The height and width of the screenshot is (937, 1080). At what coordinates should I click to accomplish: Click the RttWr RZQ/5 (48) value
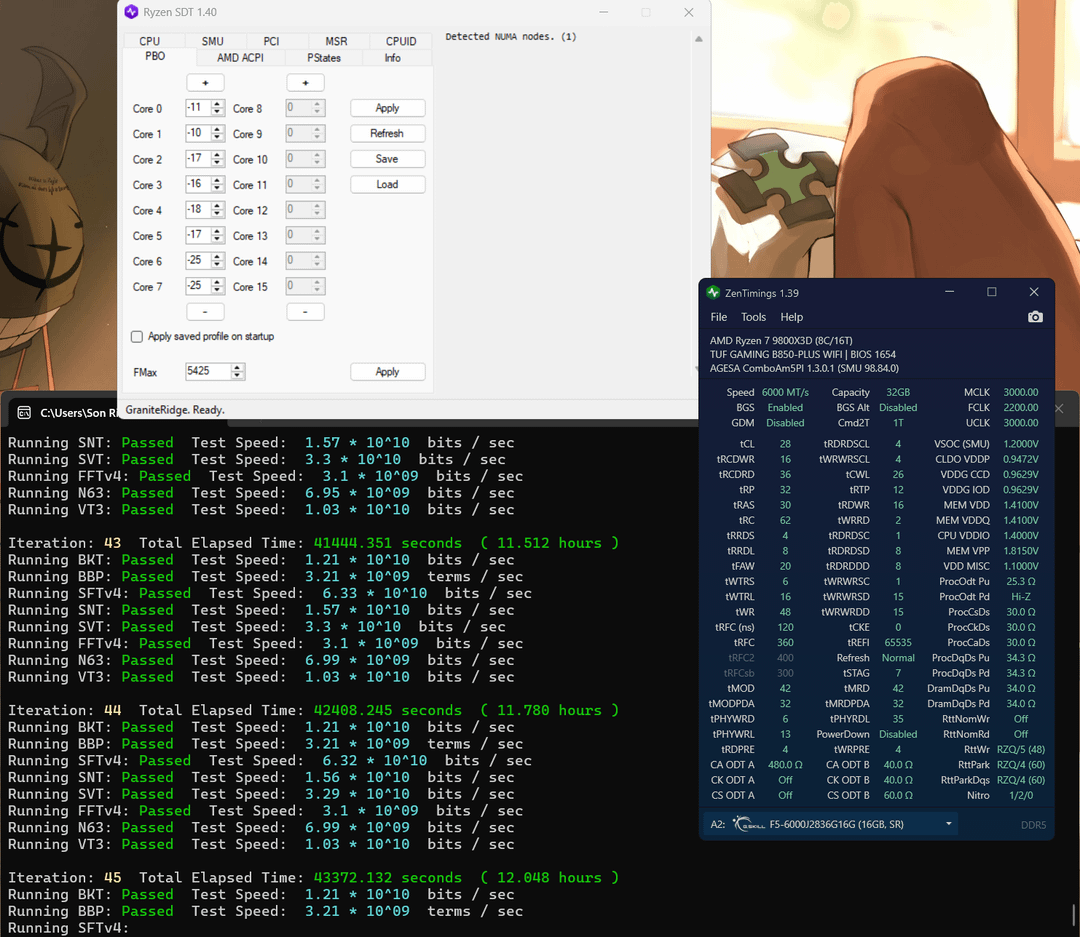click(x=1021, y=749)
